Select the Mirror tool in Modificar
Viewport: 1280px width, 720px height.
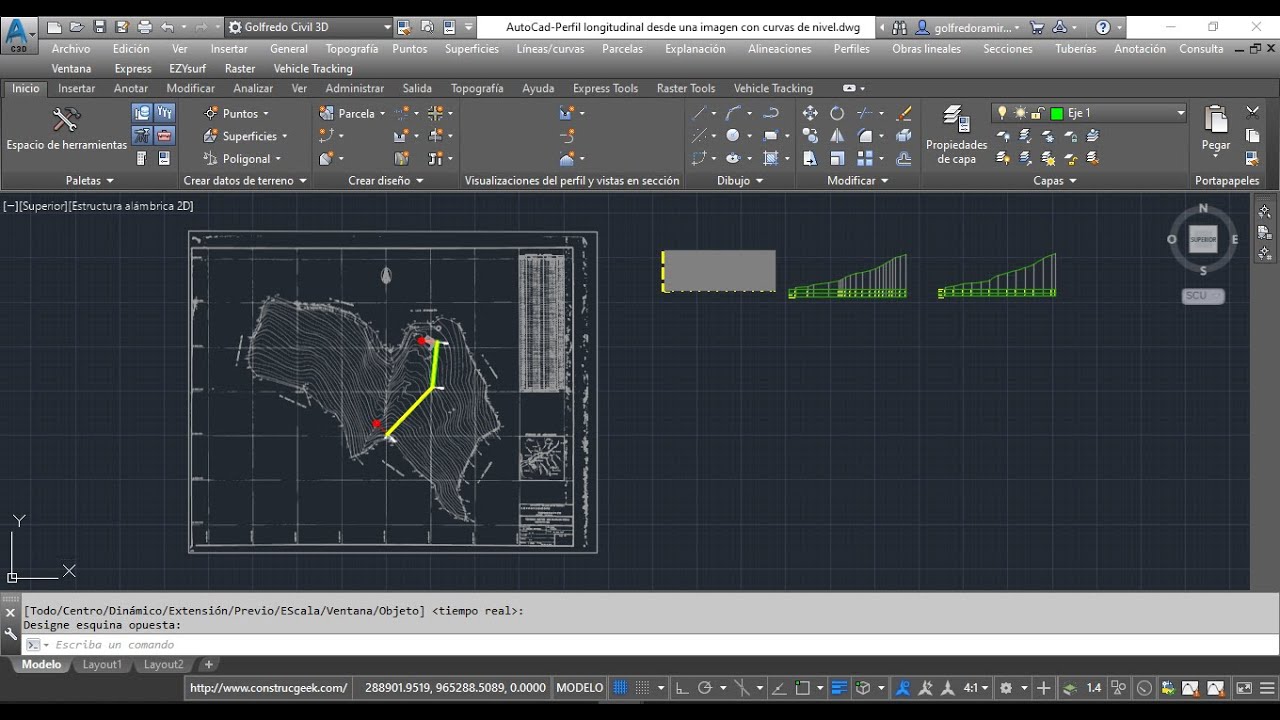tap(837, 136)
